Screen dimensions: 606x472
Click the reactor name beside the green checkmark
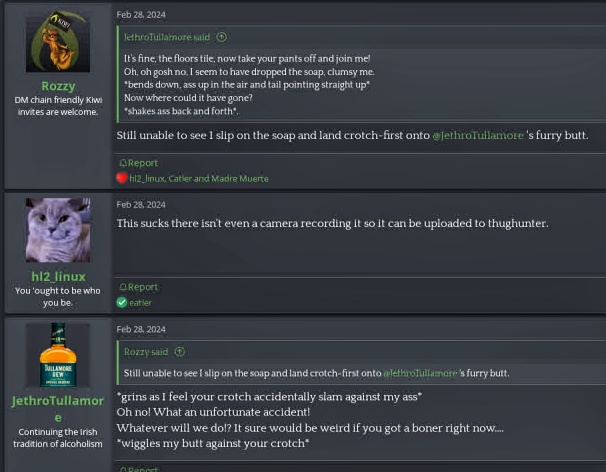click(140, 302)
